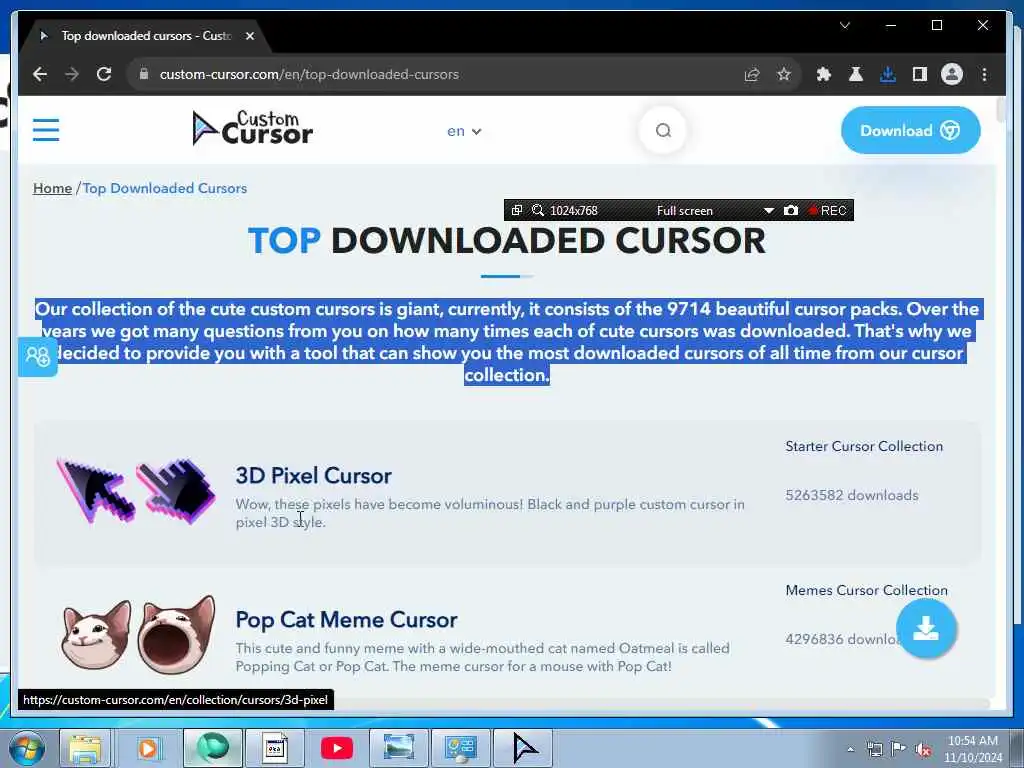Open File Explorer in taskbar

tap(86, 748)
